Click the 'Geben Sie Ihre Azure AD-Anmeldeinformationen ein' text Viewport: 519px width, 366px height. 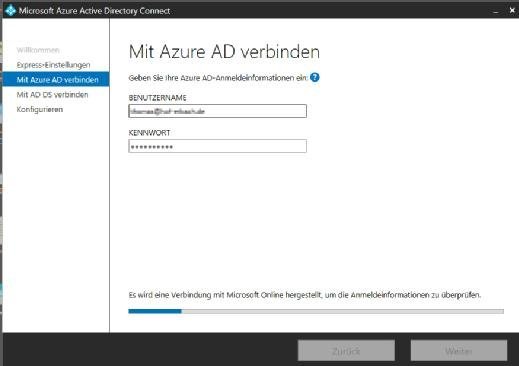218,78
